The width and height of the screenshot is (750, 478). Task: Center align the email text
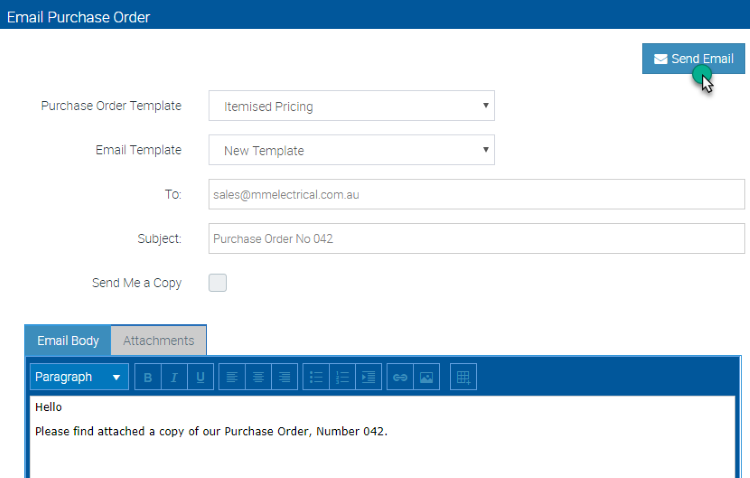tap(258, 377)
